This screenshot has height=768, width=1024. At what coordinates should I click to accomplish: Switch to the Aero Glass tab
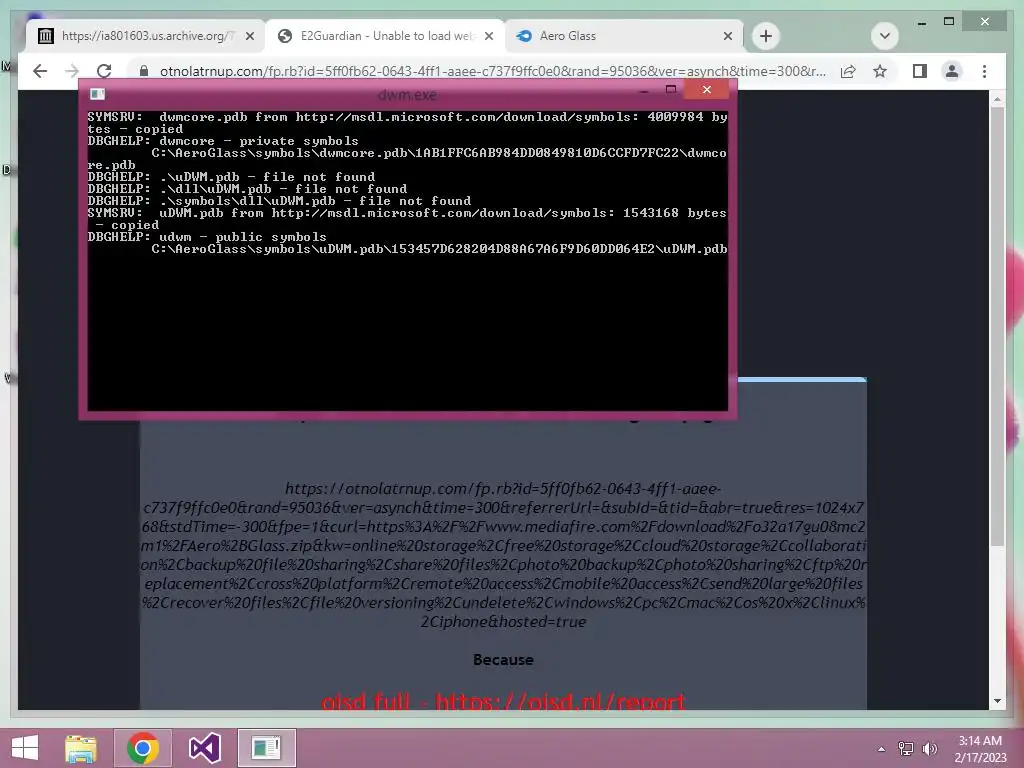point(624,36)
